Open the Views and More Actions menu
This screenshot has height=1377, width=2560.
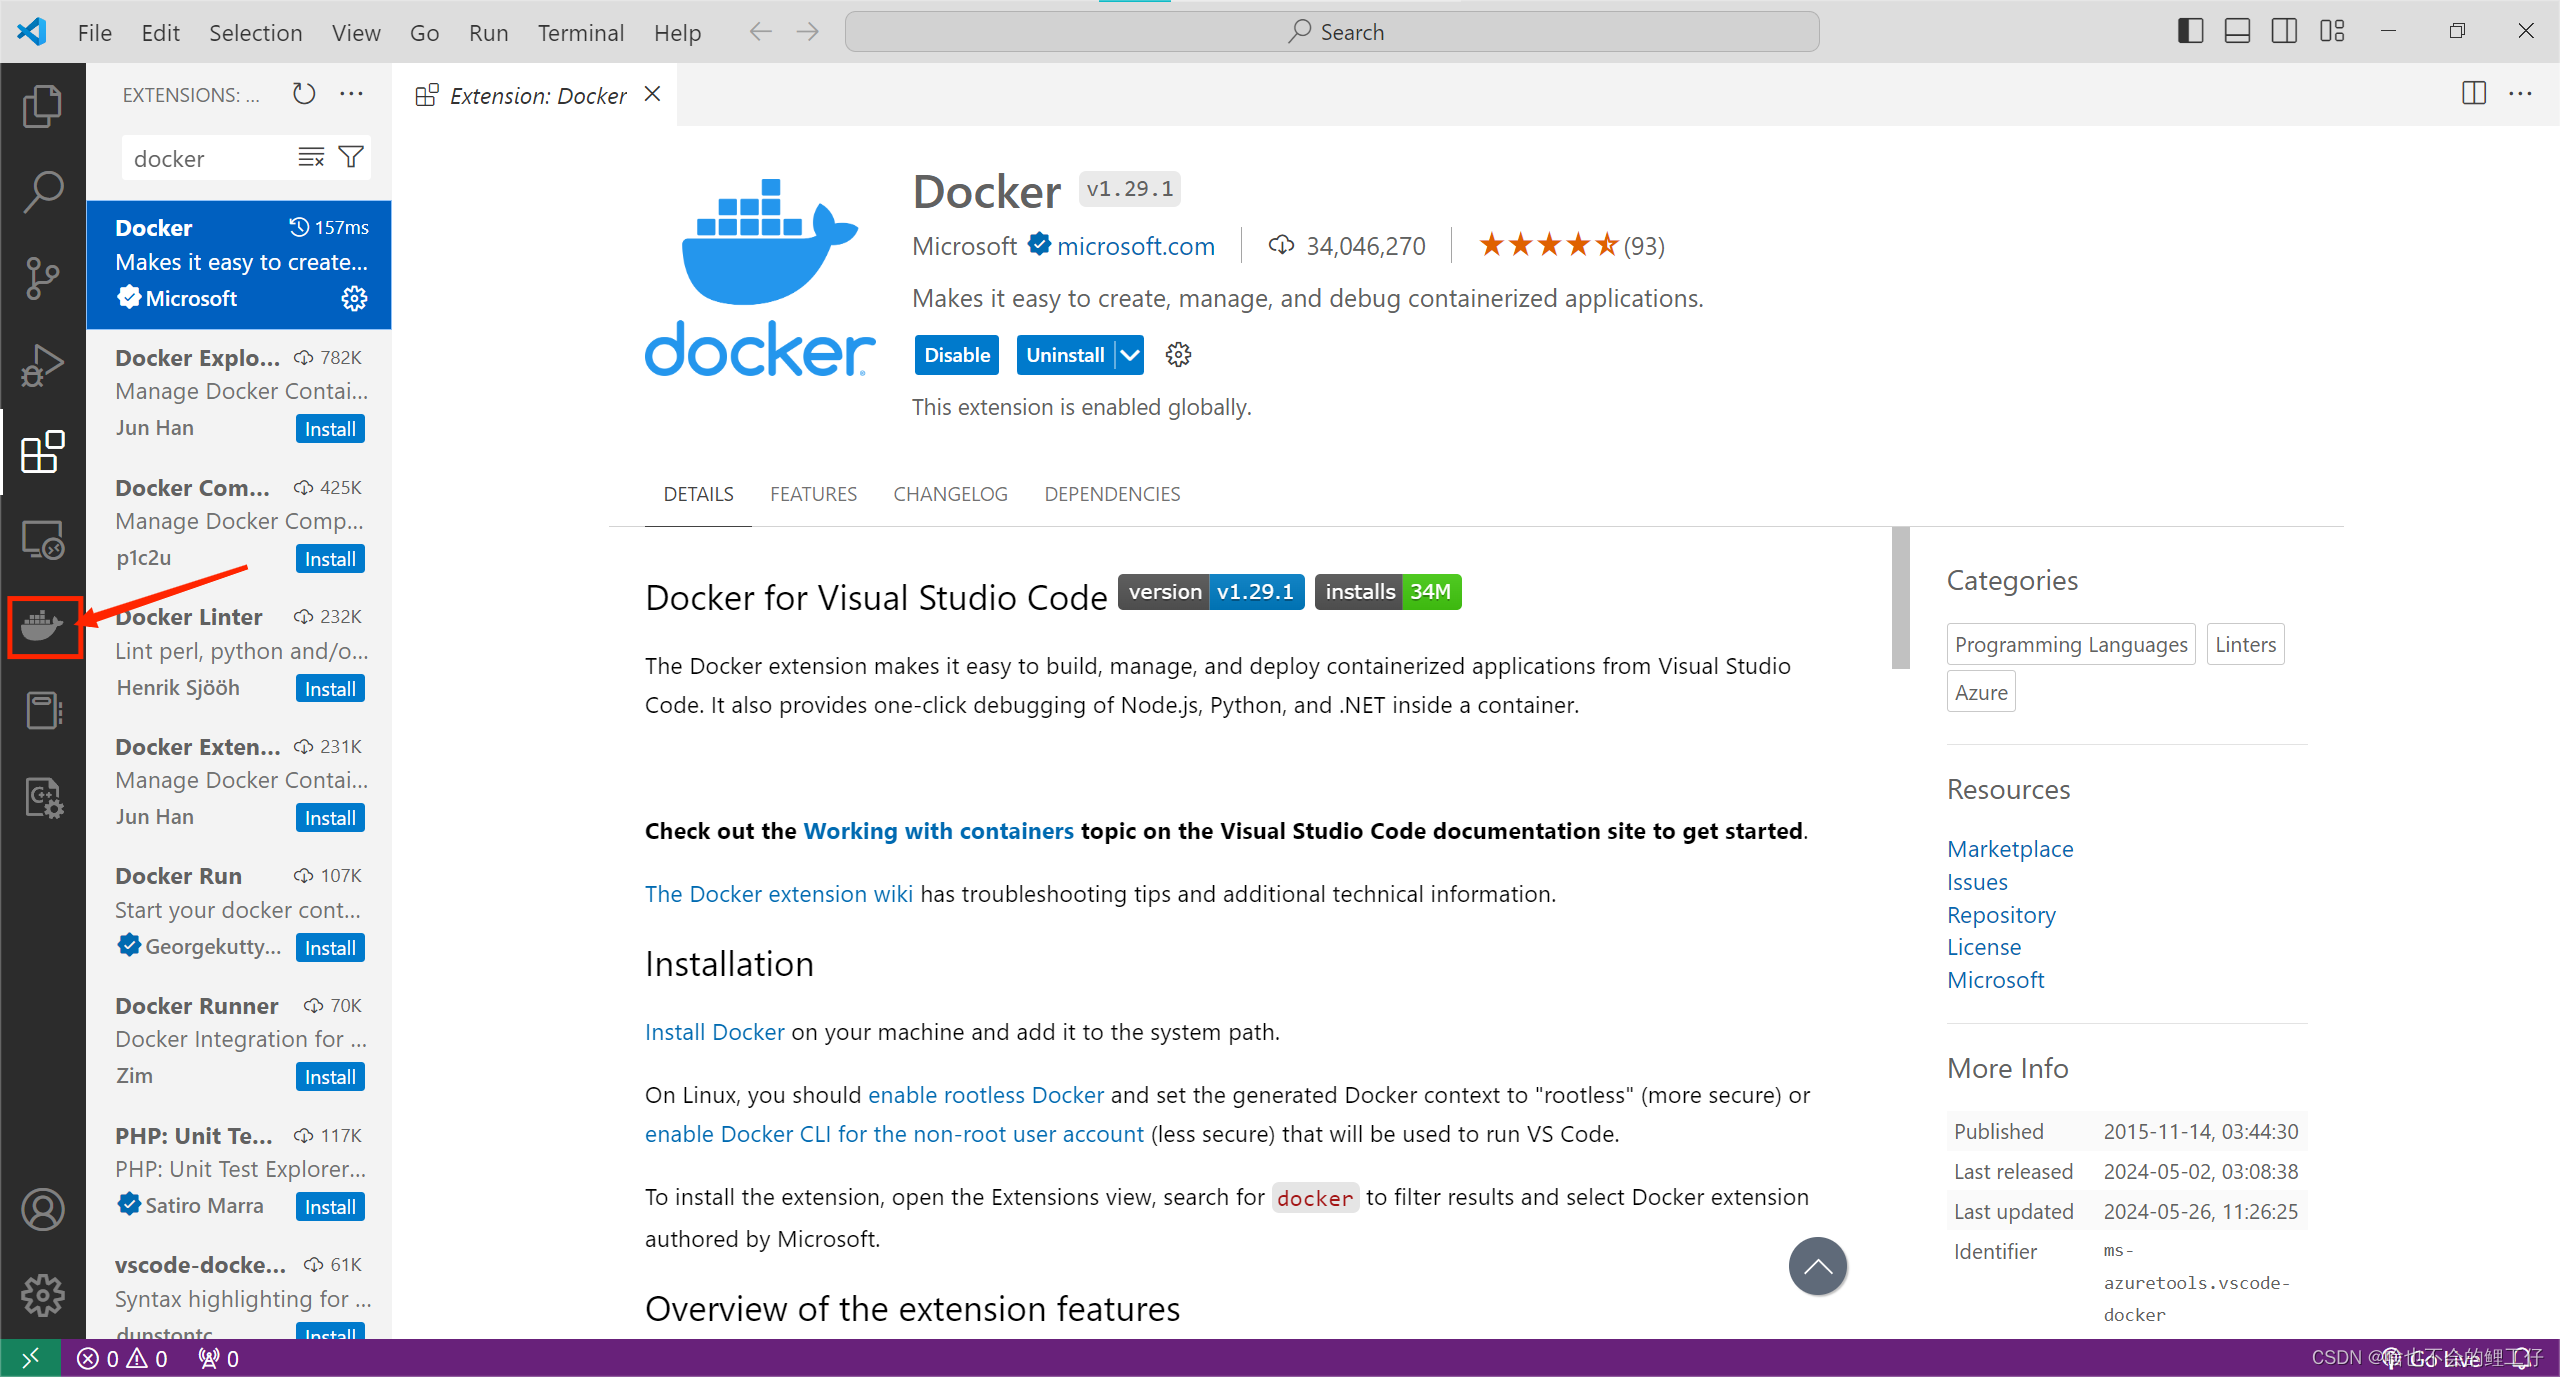pos(350,93)
